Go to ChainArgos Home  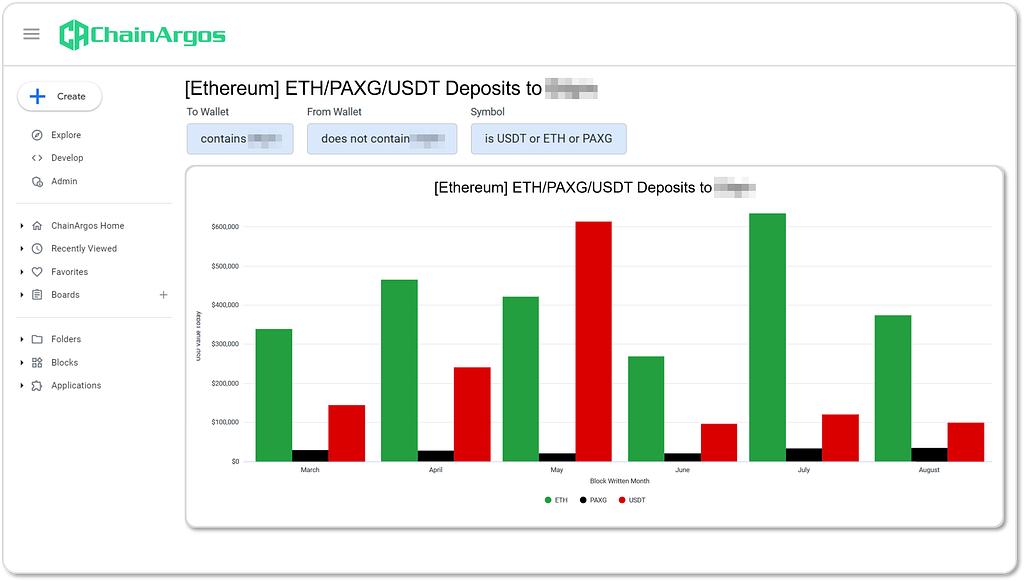click(88, 226)
